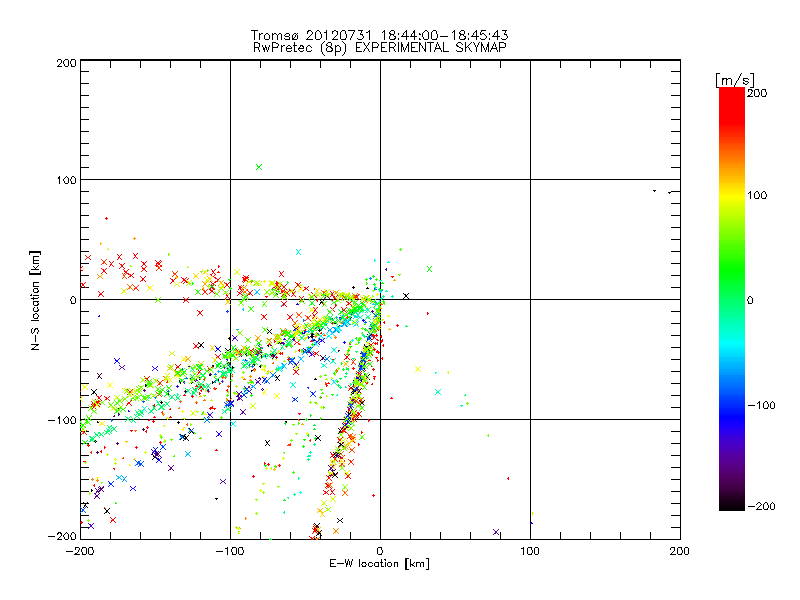800x600 pixels.
Task: Click the isolated green X marker above y=100
Action: click(259, 167)
